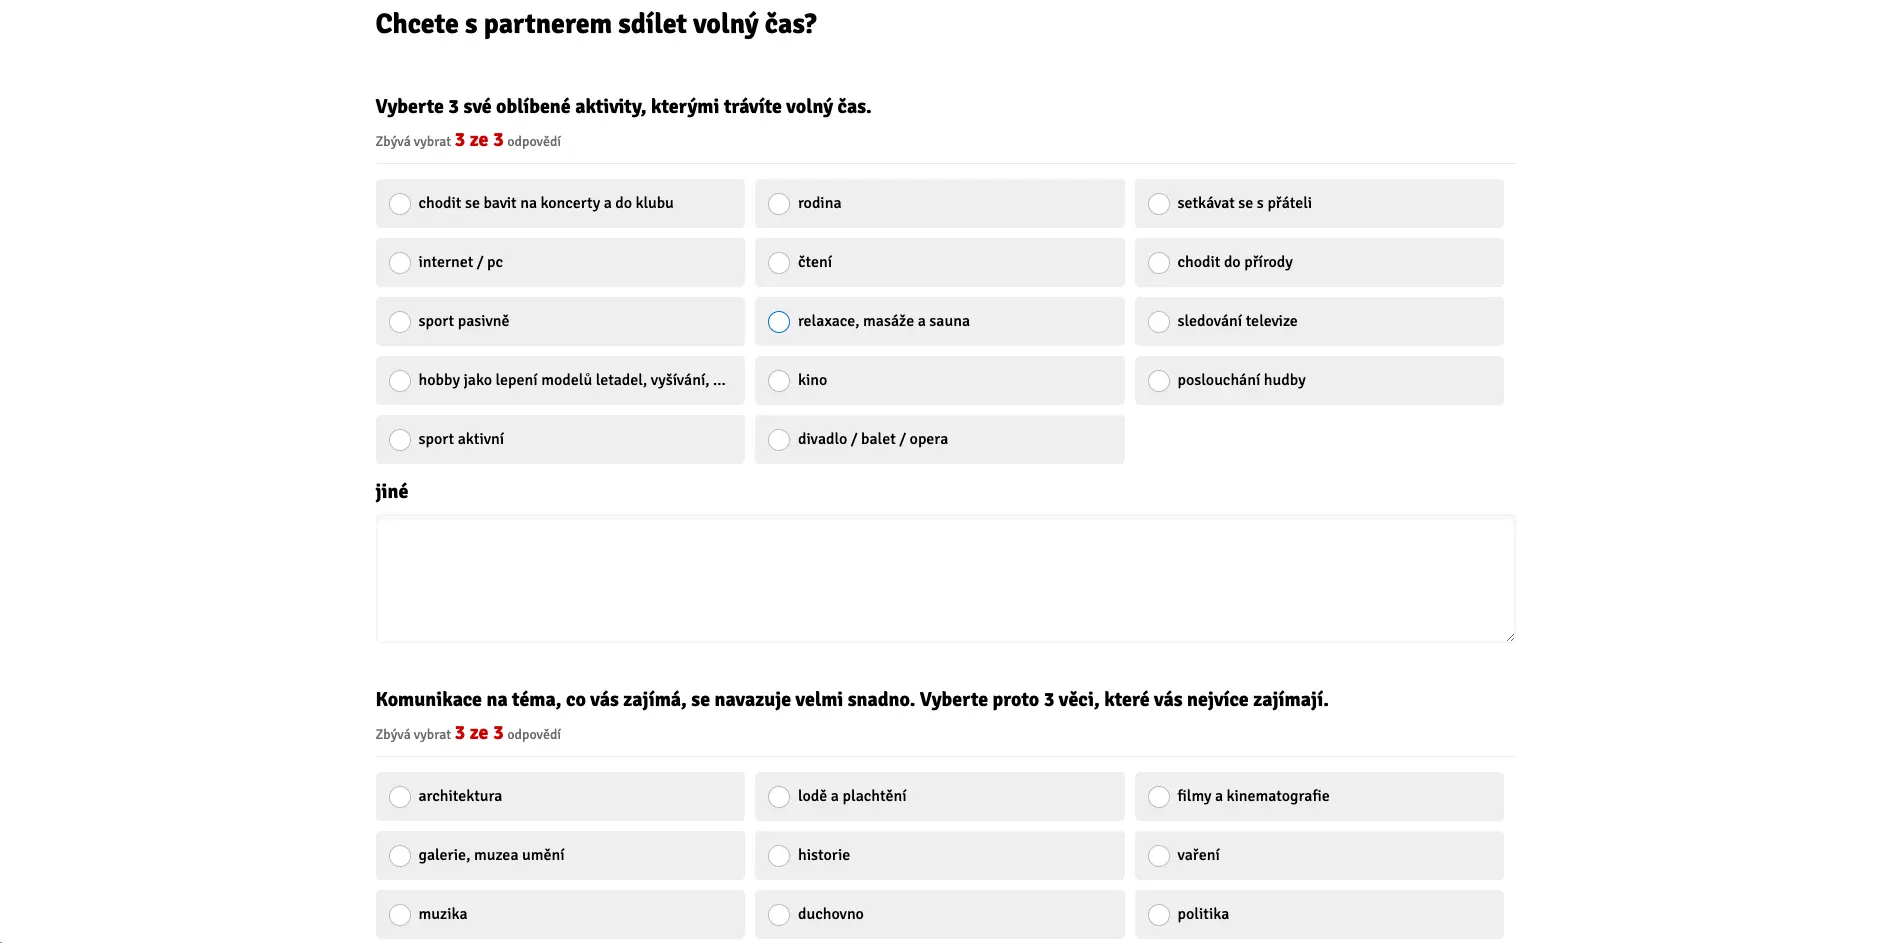The image size is (1893, 943).
Task: Select the 'sport aktivní' option
Action: 560,439
